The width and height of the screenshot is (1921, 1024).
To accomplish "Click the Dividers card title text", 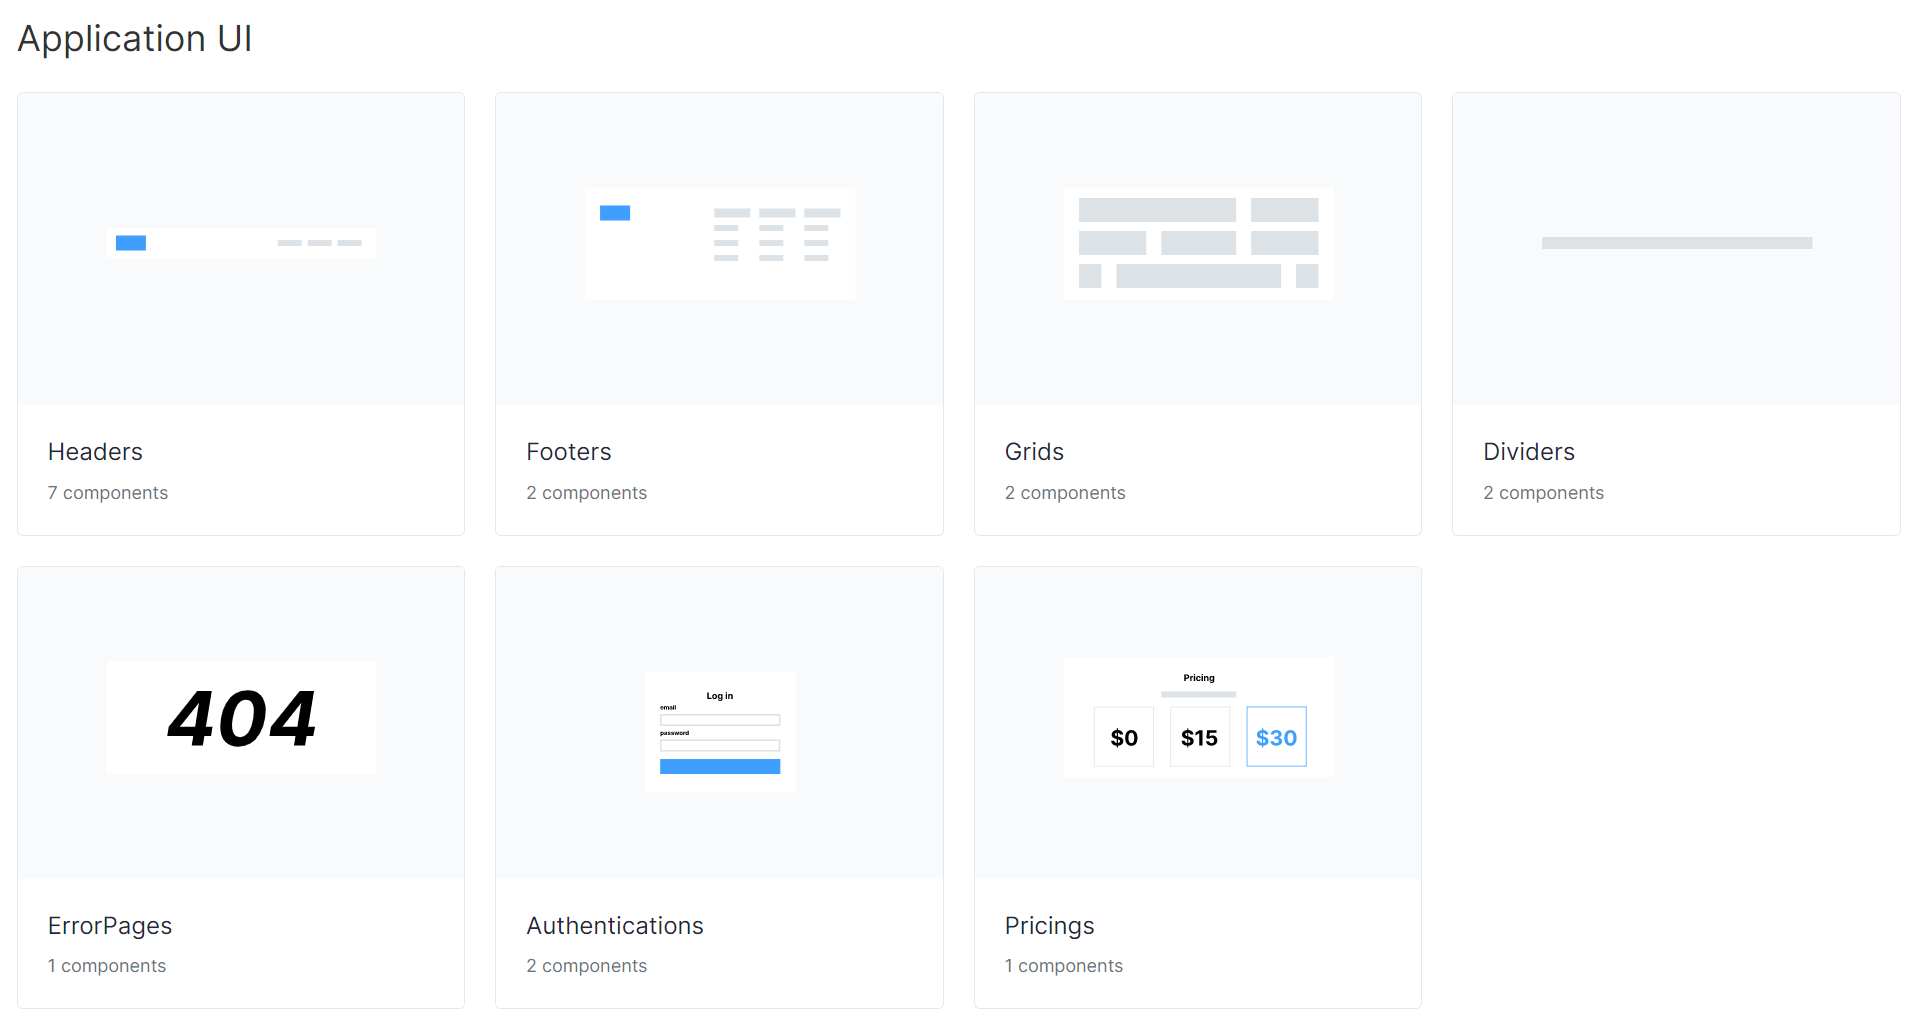I will click(1528, 451).
